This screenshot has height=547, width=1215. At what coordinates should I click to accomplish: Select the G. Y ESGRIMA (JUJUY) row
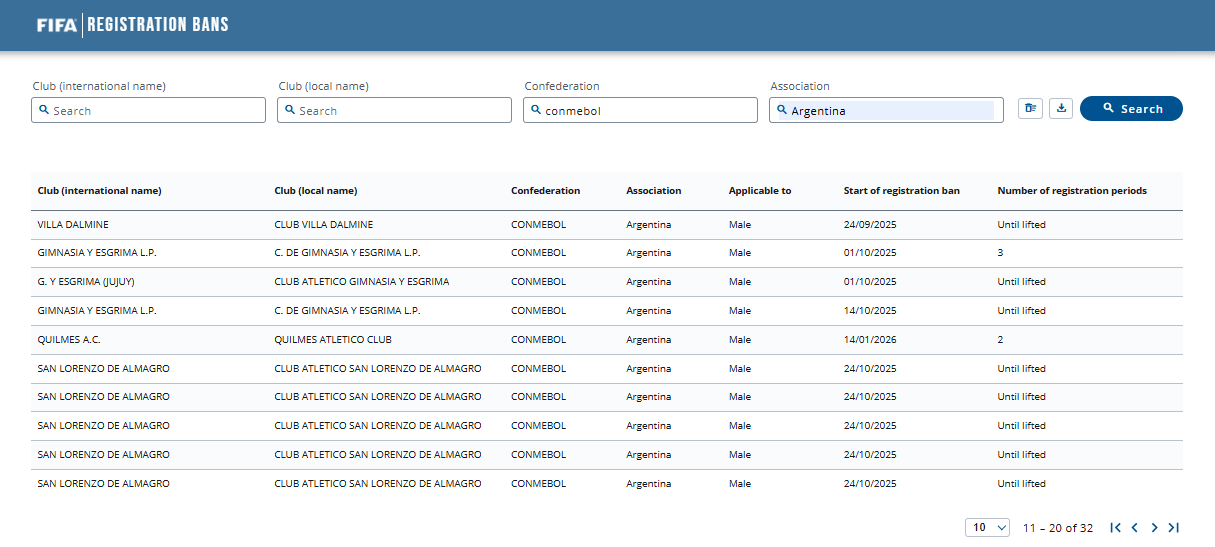(x=606, y=282)
